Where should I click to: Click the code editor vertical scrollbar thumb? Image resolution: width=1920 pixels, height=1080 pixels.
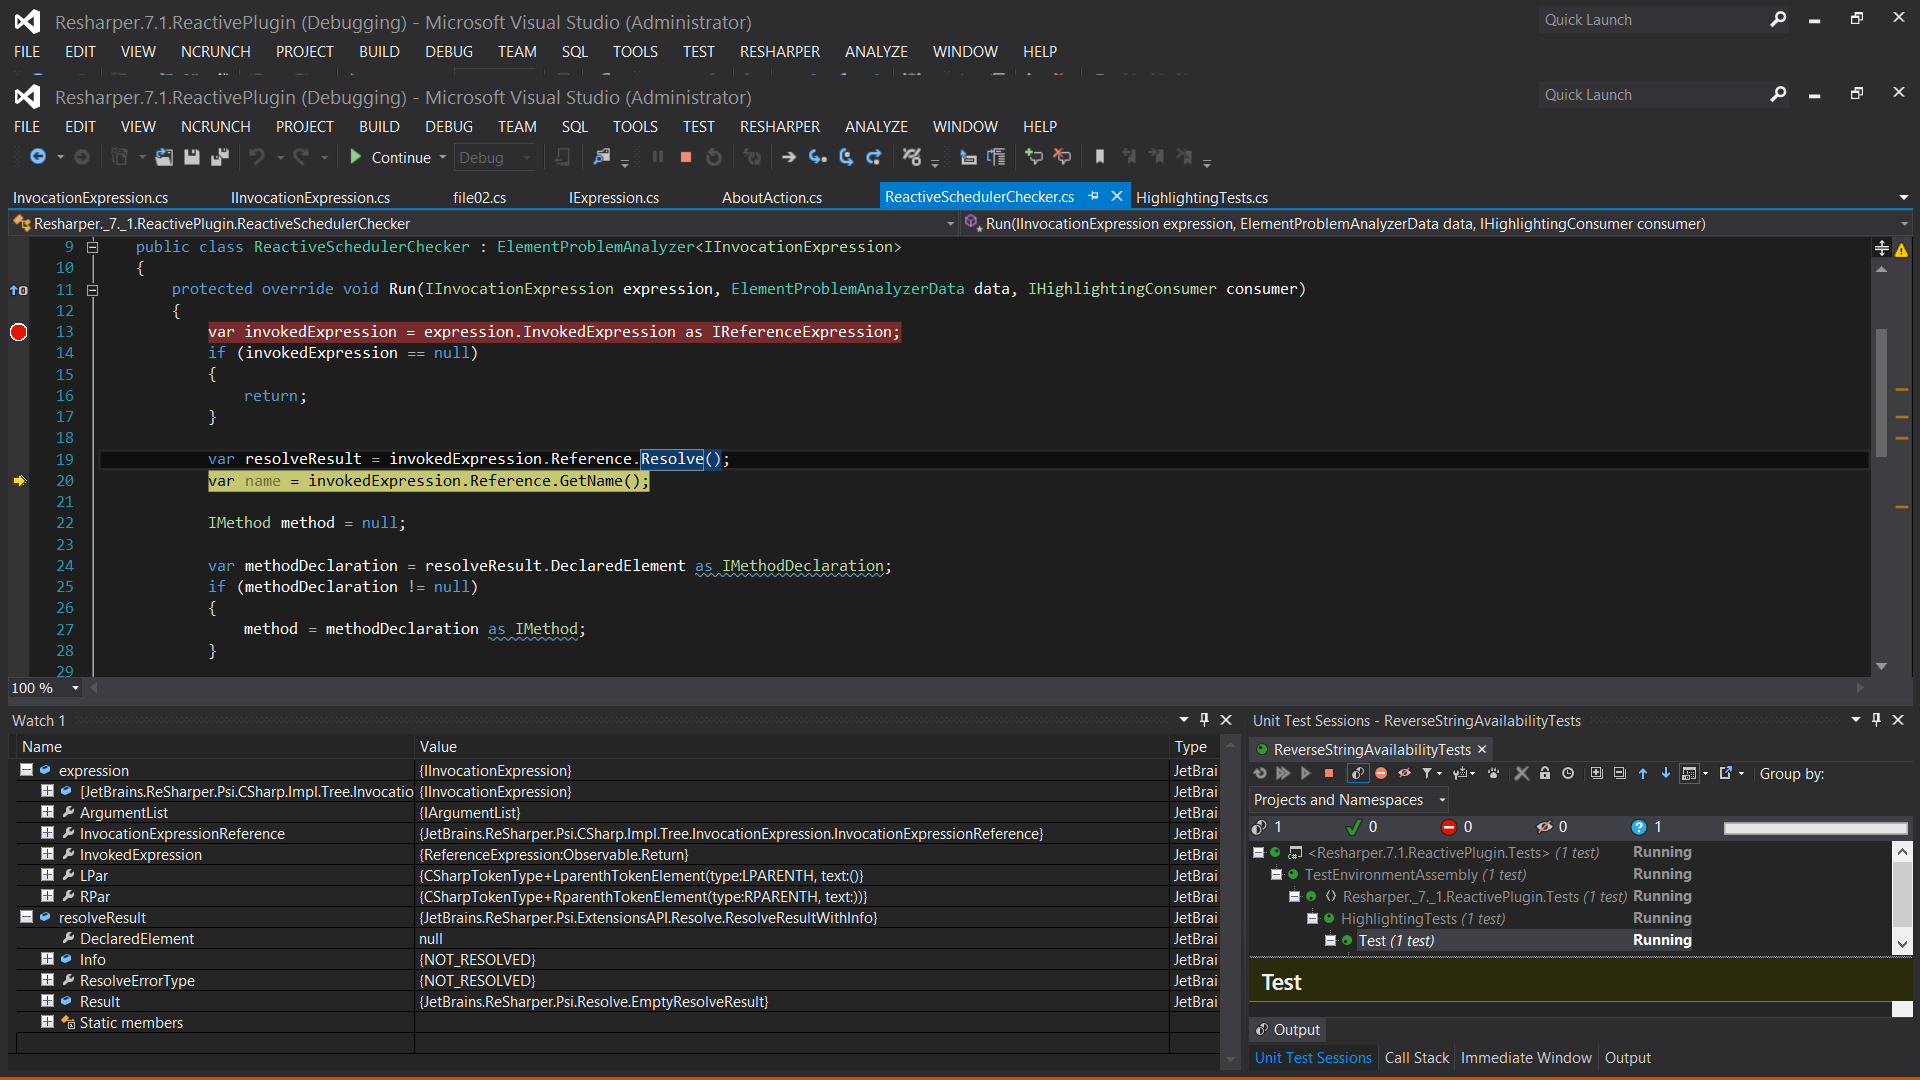click(x=1881, y=391)
